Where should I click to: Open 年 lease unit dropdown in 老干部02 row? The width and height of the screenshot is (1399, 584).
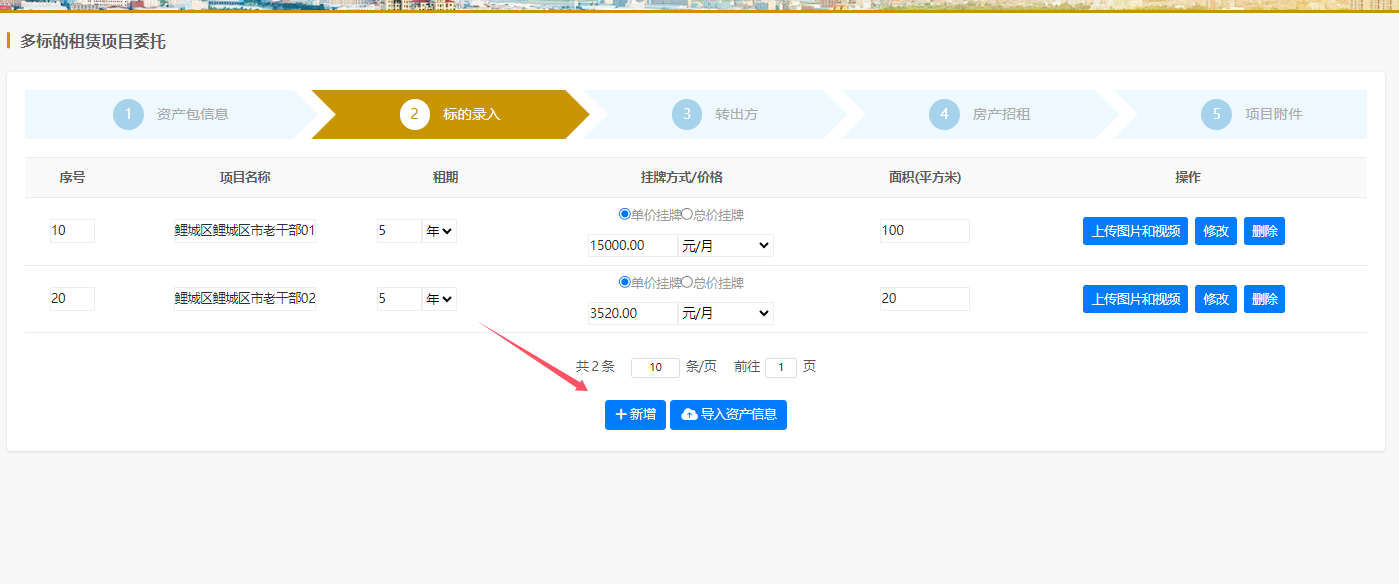[x=440, y=298]
